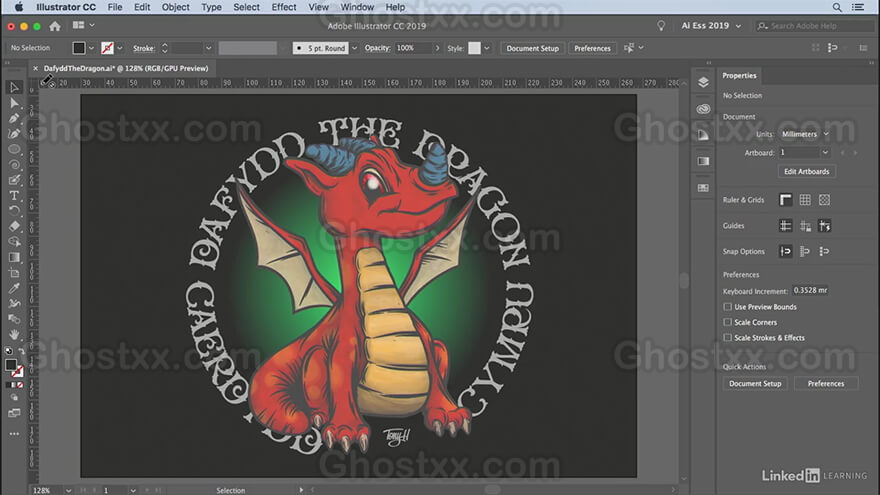This screenshot has height=495, width=880.
Task: Enable Scale Strokes & Effects checkbox
Action: (727, 338)
